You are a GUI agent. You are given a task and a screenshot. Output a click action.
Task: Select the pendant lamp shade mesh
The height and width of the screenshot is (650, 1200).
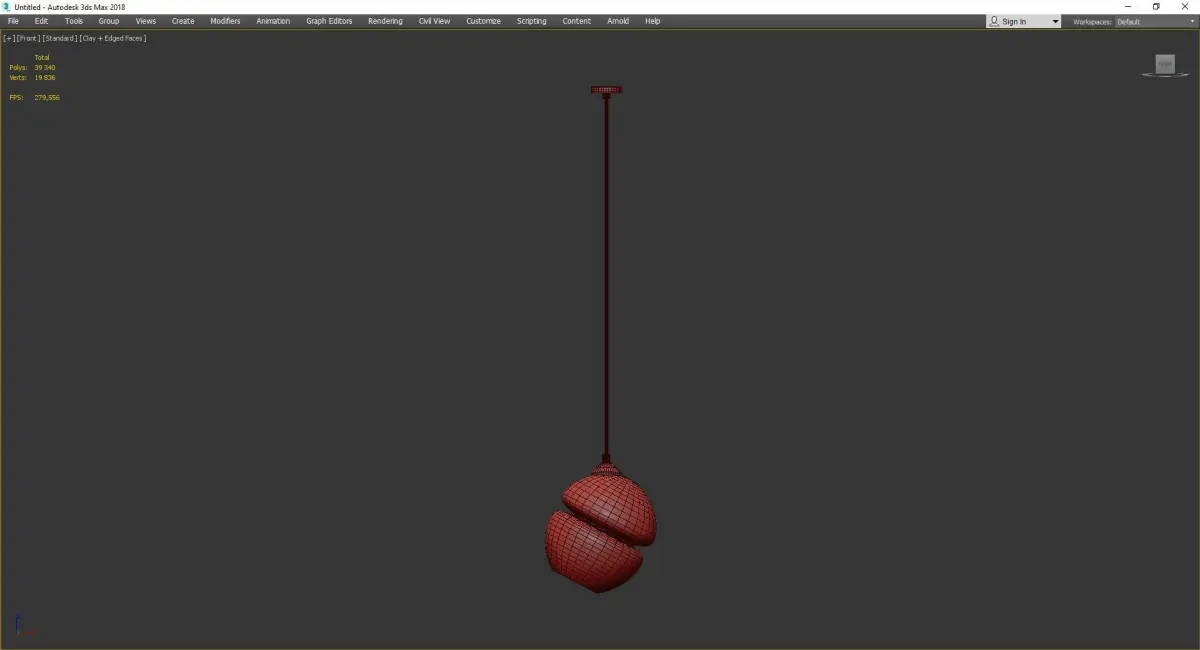point(600,533)
